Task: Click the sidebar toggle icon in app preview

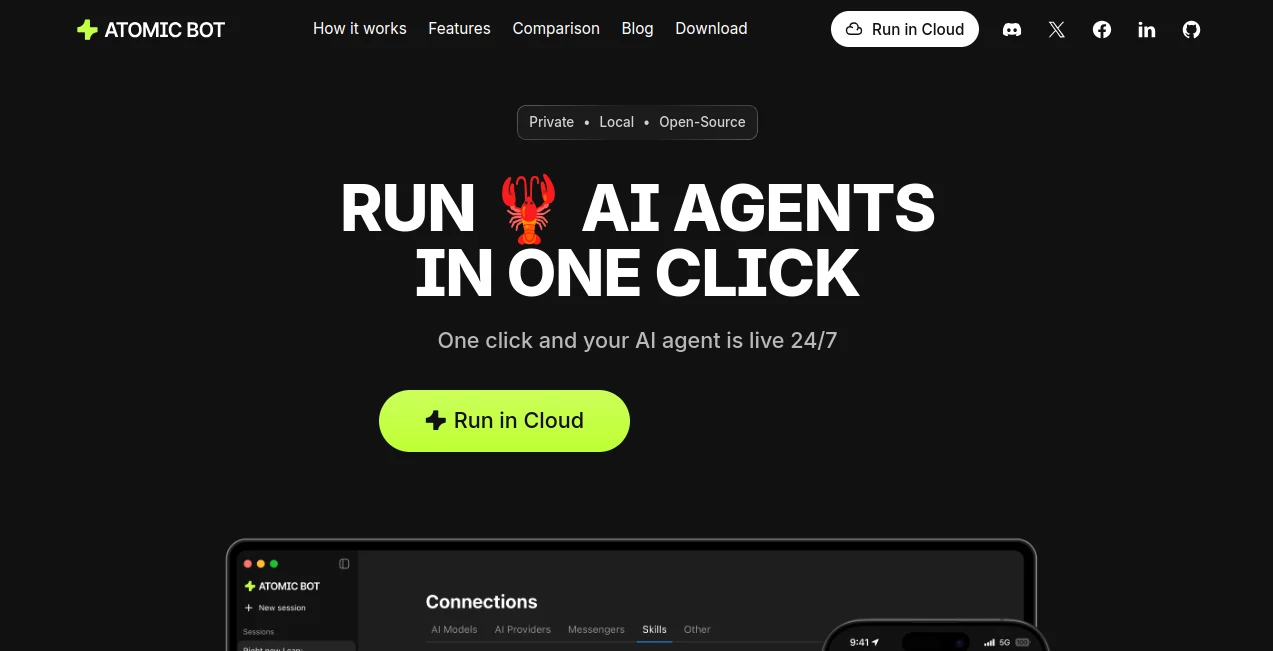Action: (x=344, y=564)
